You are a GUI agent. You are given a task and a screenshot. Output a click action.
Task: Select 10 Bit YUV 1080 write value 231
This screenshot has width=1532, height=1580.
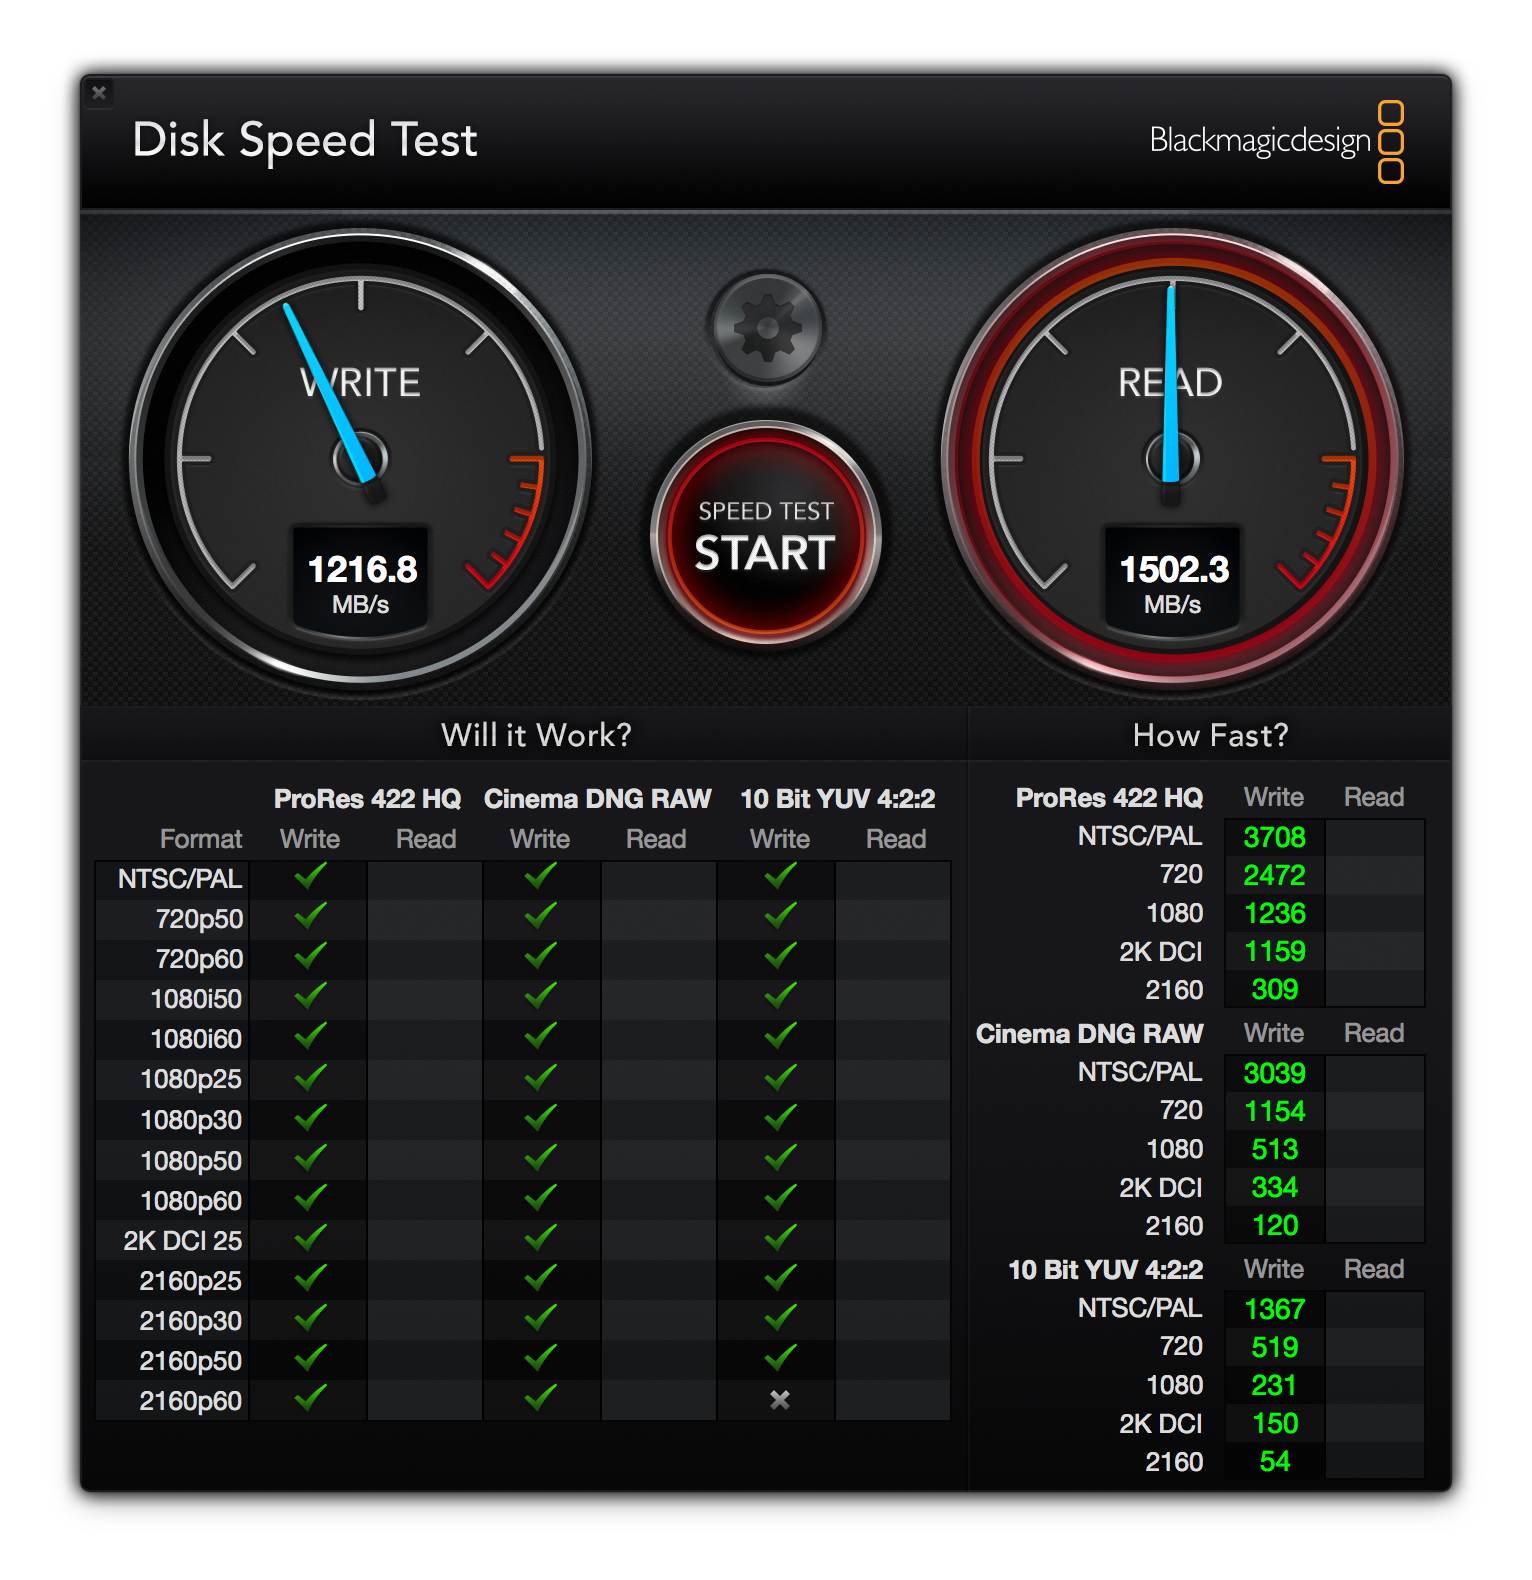click(1275, 1385)
